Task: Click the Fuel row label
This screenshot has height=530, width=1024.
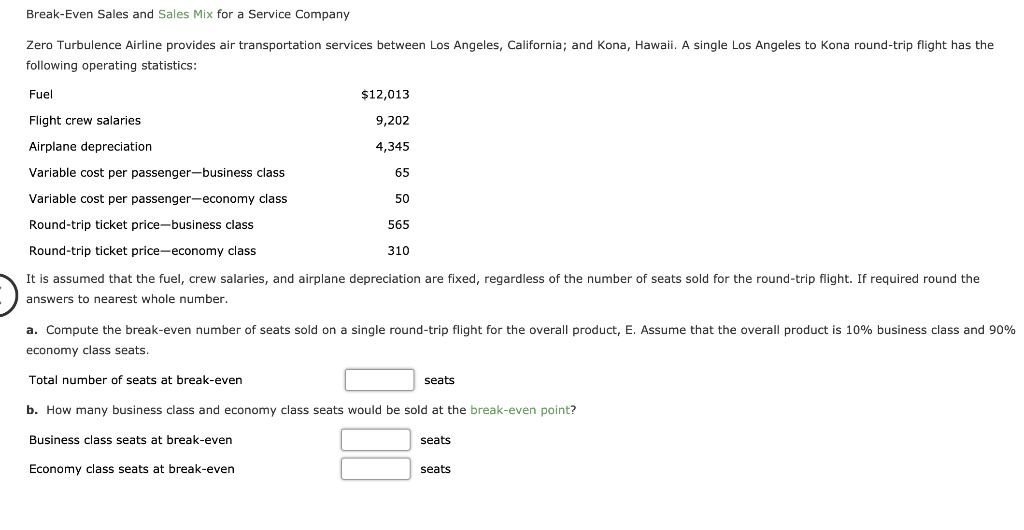Action: [x=40, y=95]
